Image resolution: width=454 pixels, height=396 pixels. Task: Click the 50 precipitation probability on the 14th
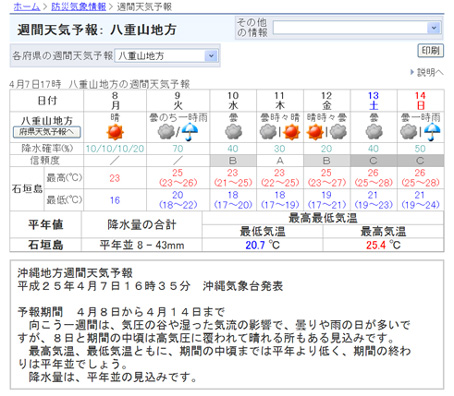(x=420, y=149)
